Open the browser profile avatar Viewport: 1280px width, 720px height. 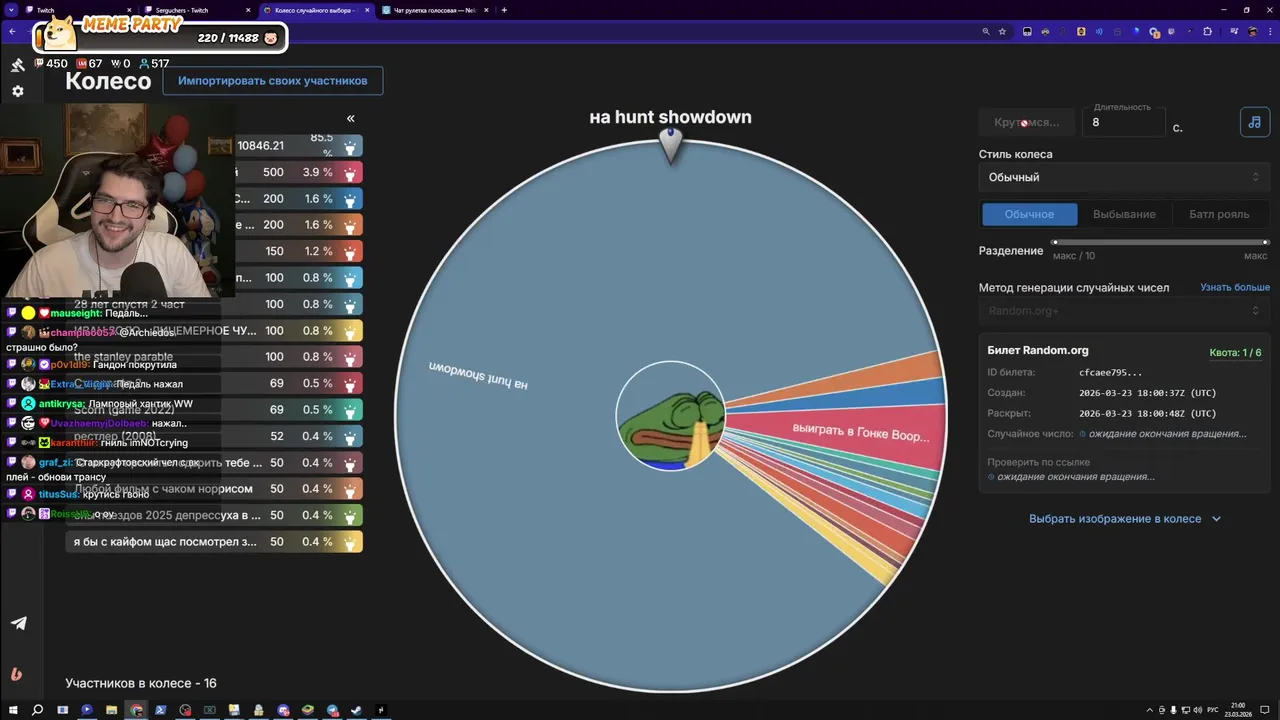1251,31
